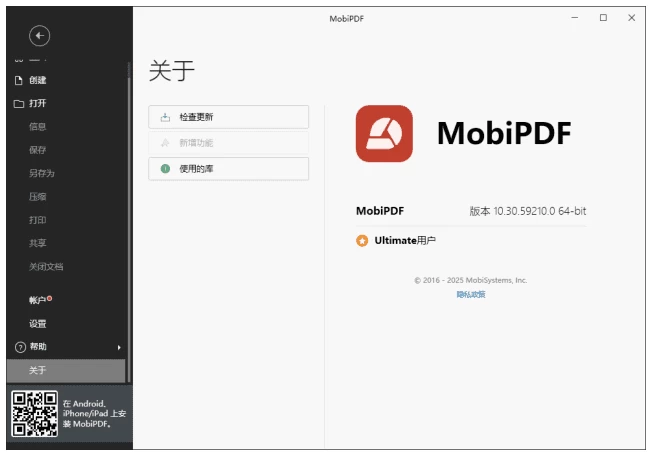Click 关闭文档 (Close Document) item
The image size is (652, 455).
click(46, 267)
